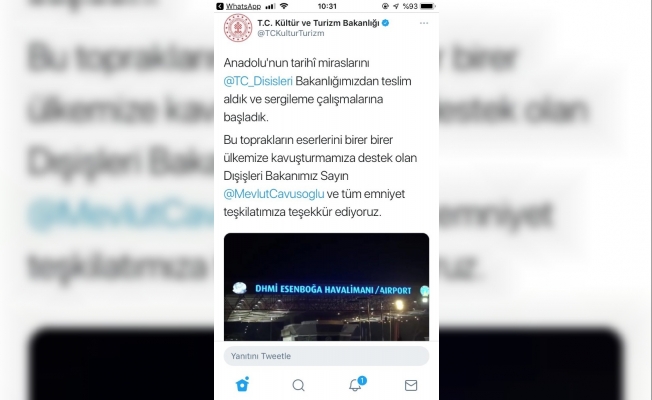
Task: Open the @MevlutCavusoglu mention link
Action: [274, 194]
